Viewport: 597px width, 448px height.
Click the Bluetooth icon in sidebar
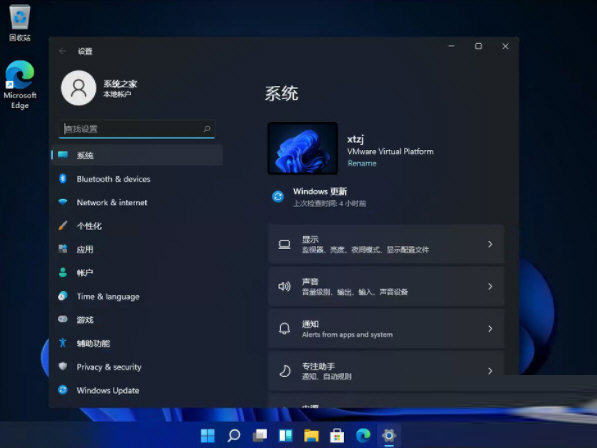[x=63, y=178]
